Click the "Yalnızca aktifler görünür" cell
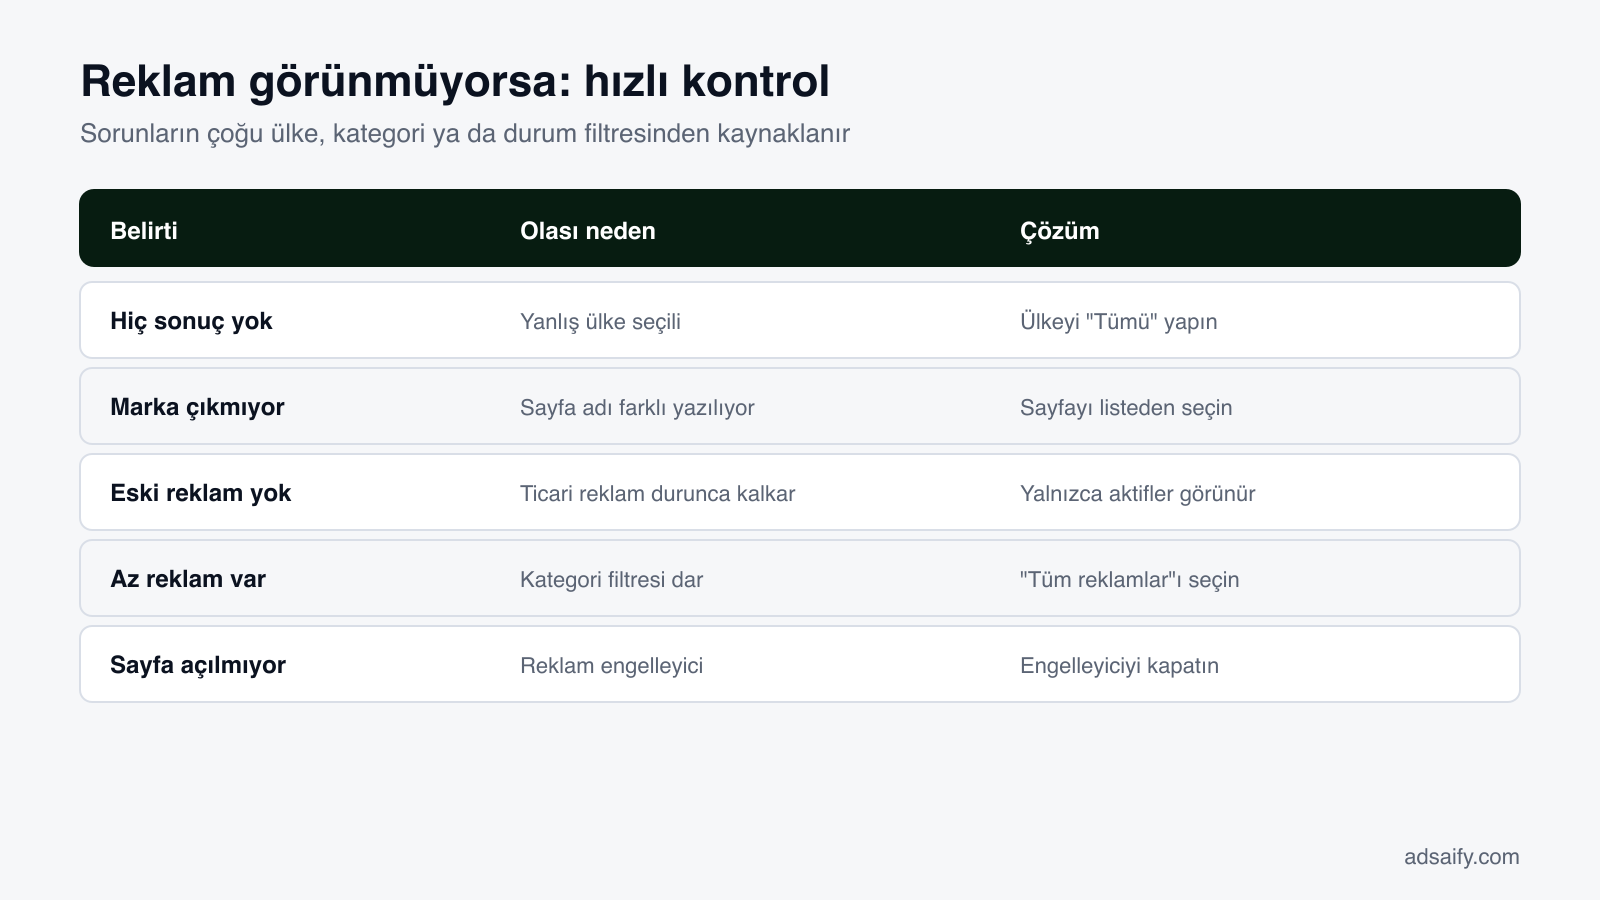The width and height of the screenshot is (1600, 900). pos(1138,494)
